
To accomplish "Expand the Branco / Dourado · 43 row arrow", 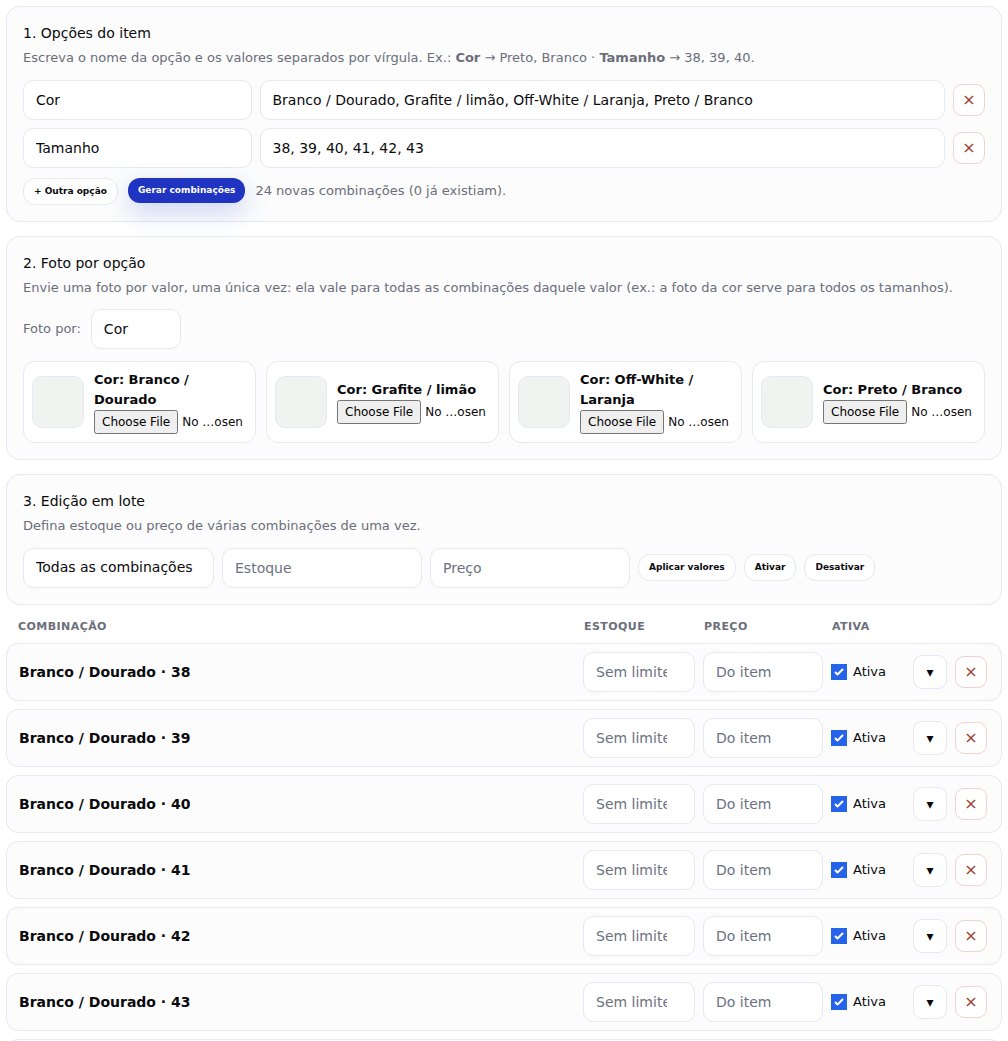I will pos(930,1002).
